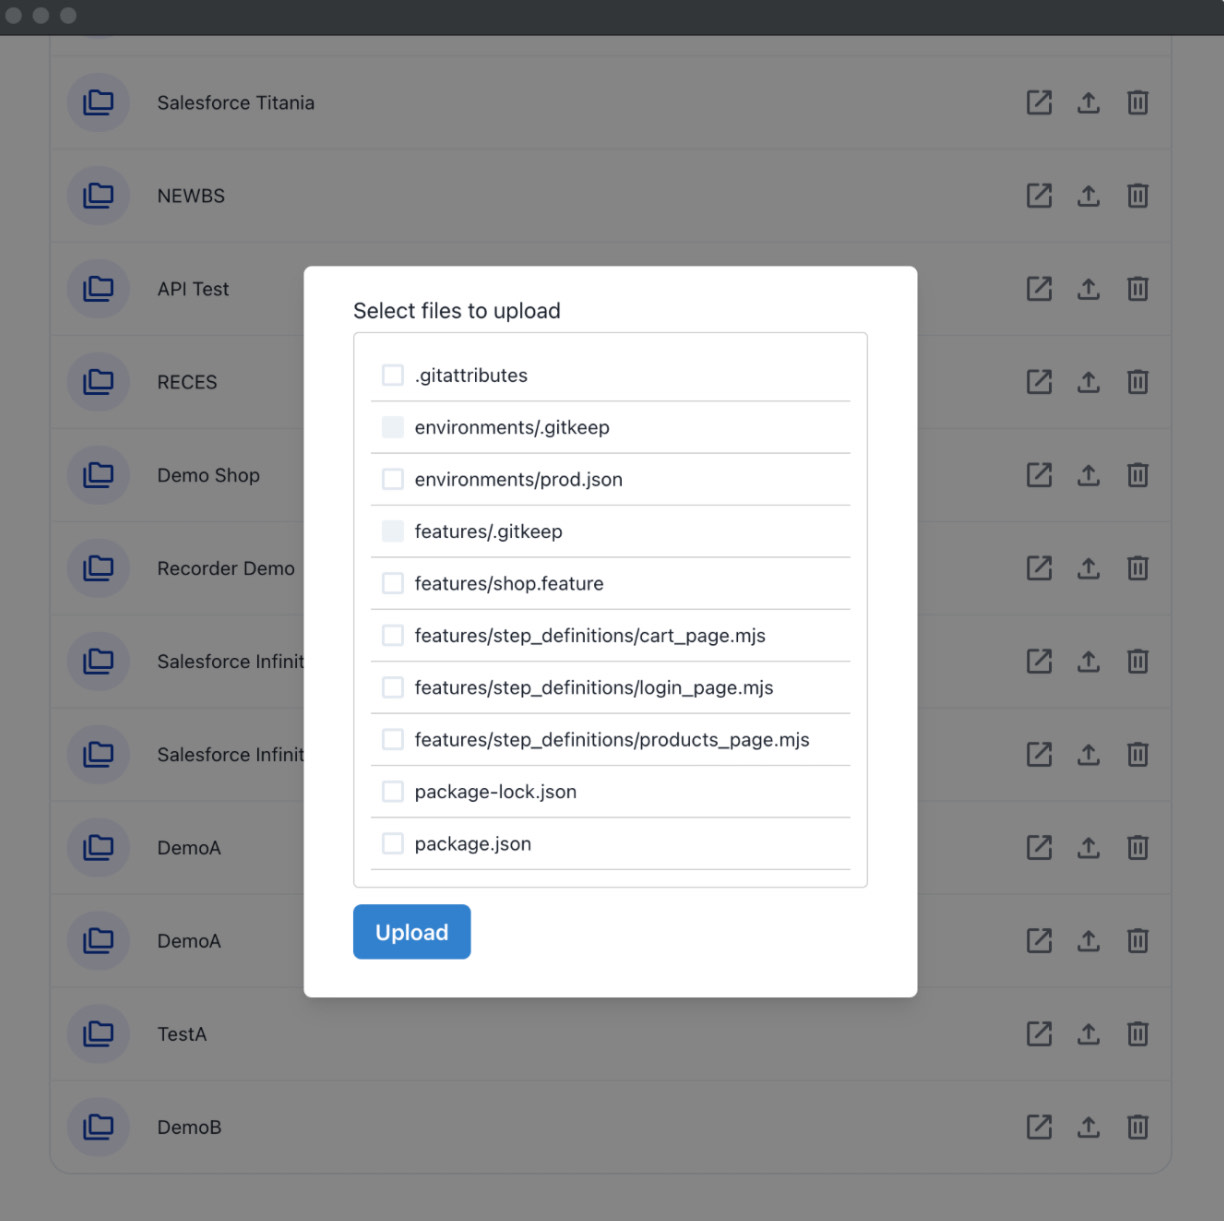Delete the API Test project via trash icon
The height and width of the screenshot is (1221, 1224).
pos(1137,289)
